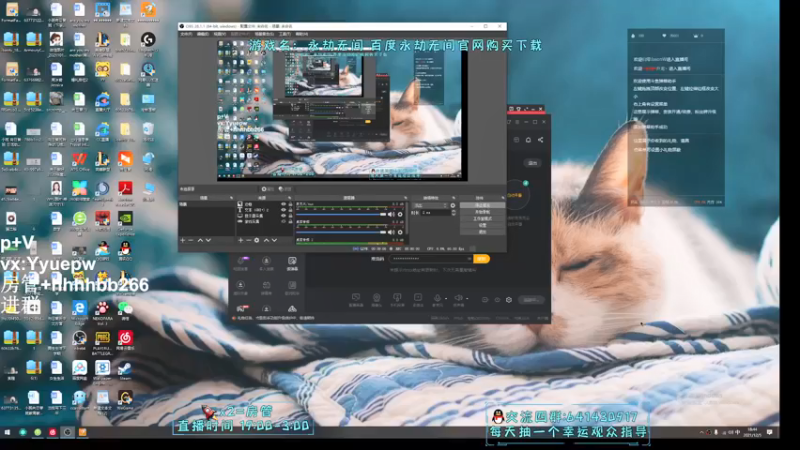Toggle visibility eye of text GDI+ source
Screen dimensions: 800x450
(x=284, y=210)
